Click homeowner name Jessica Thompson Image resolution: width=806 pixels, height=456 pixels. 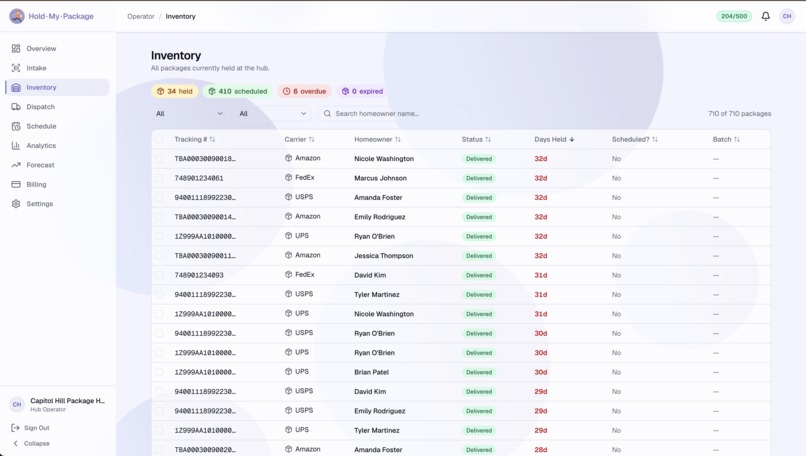point(383,256)
